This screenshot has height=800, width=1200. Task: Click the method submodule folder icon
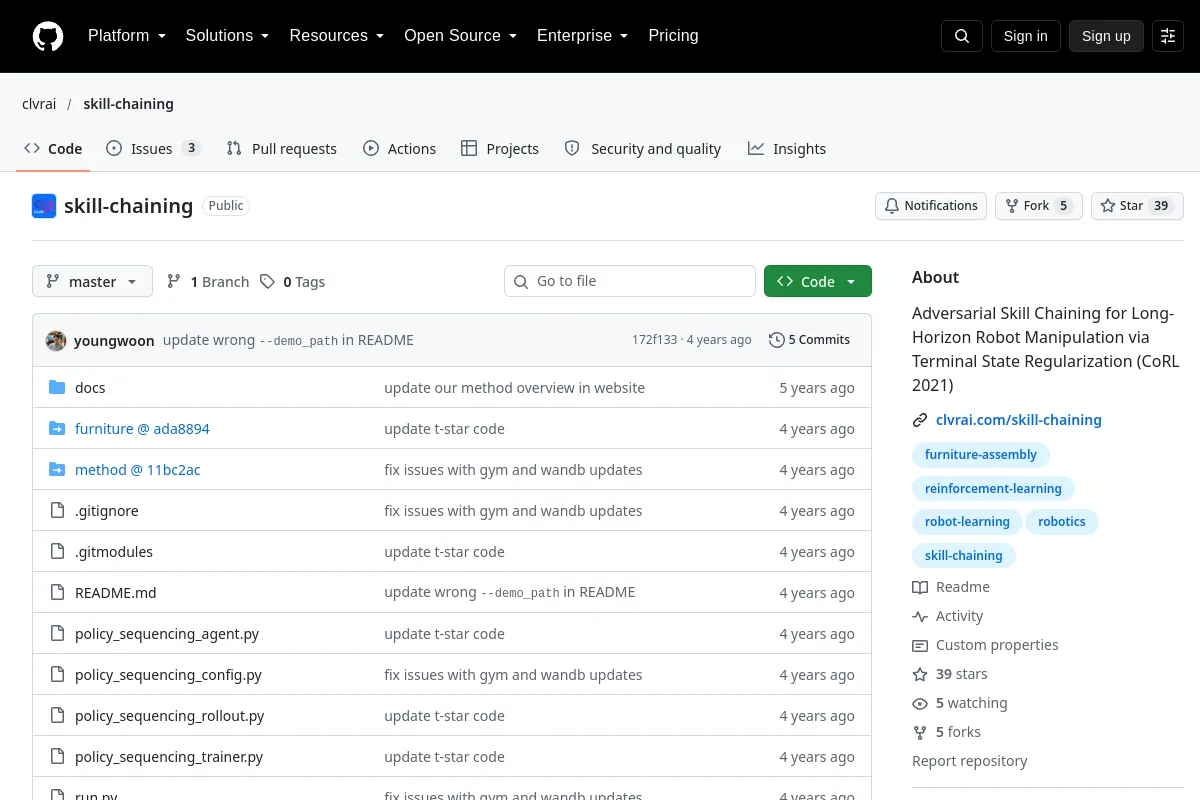pos(57,470)
